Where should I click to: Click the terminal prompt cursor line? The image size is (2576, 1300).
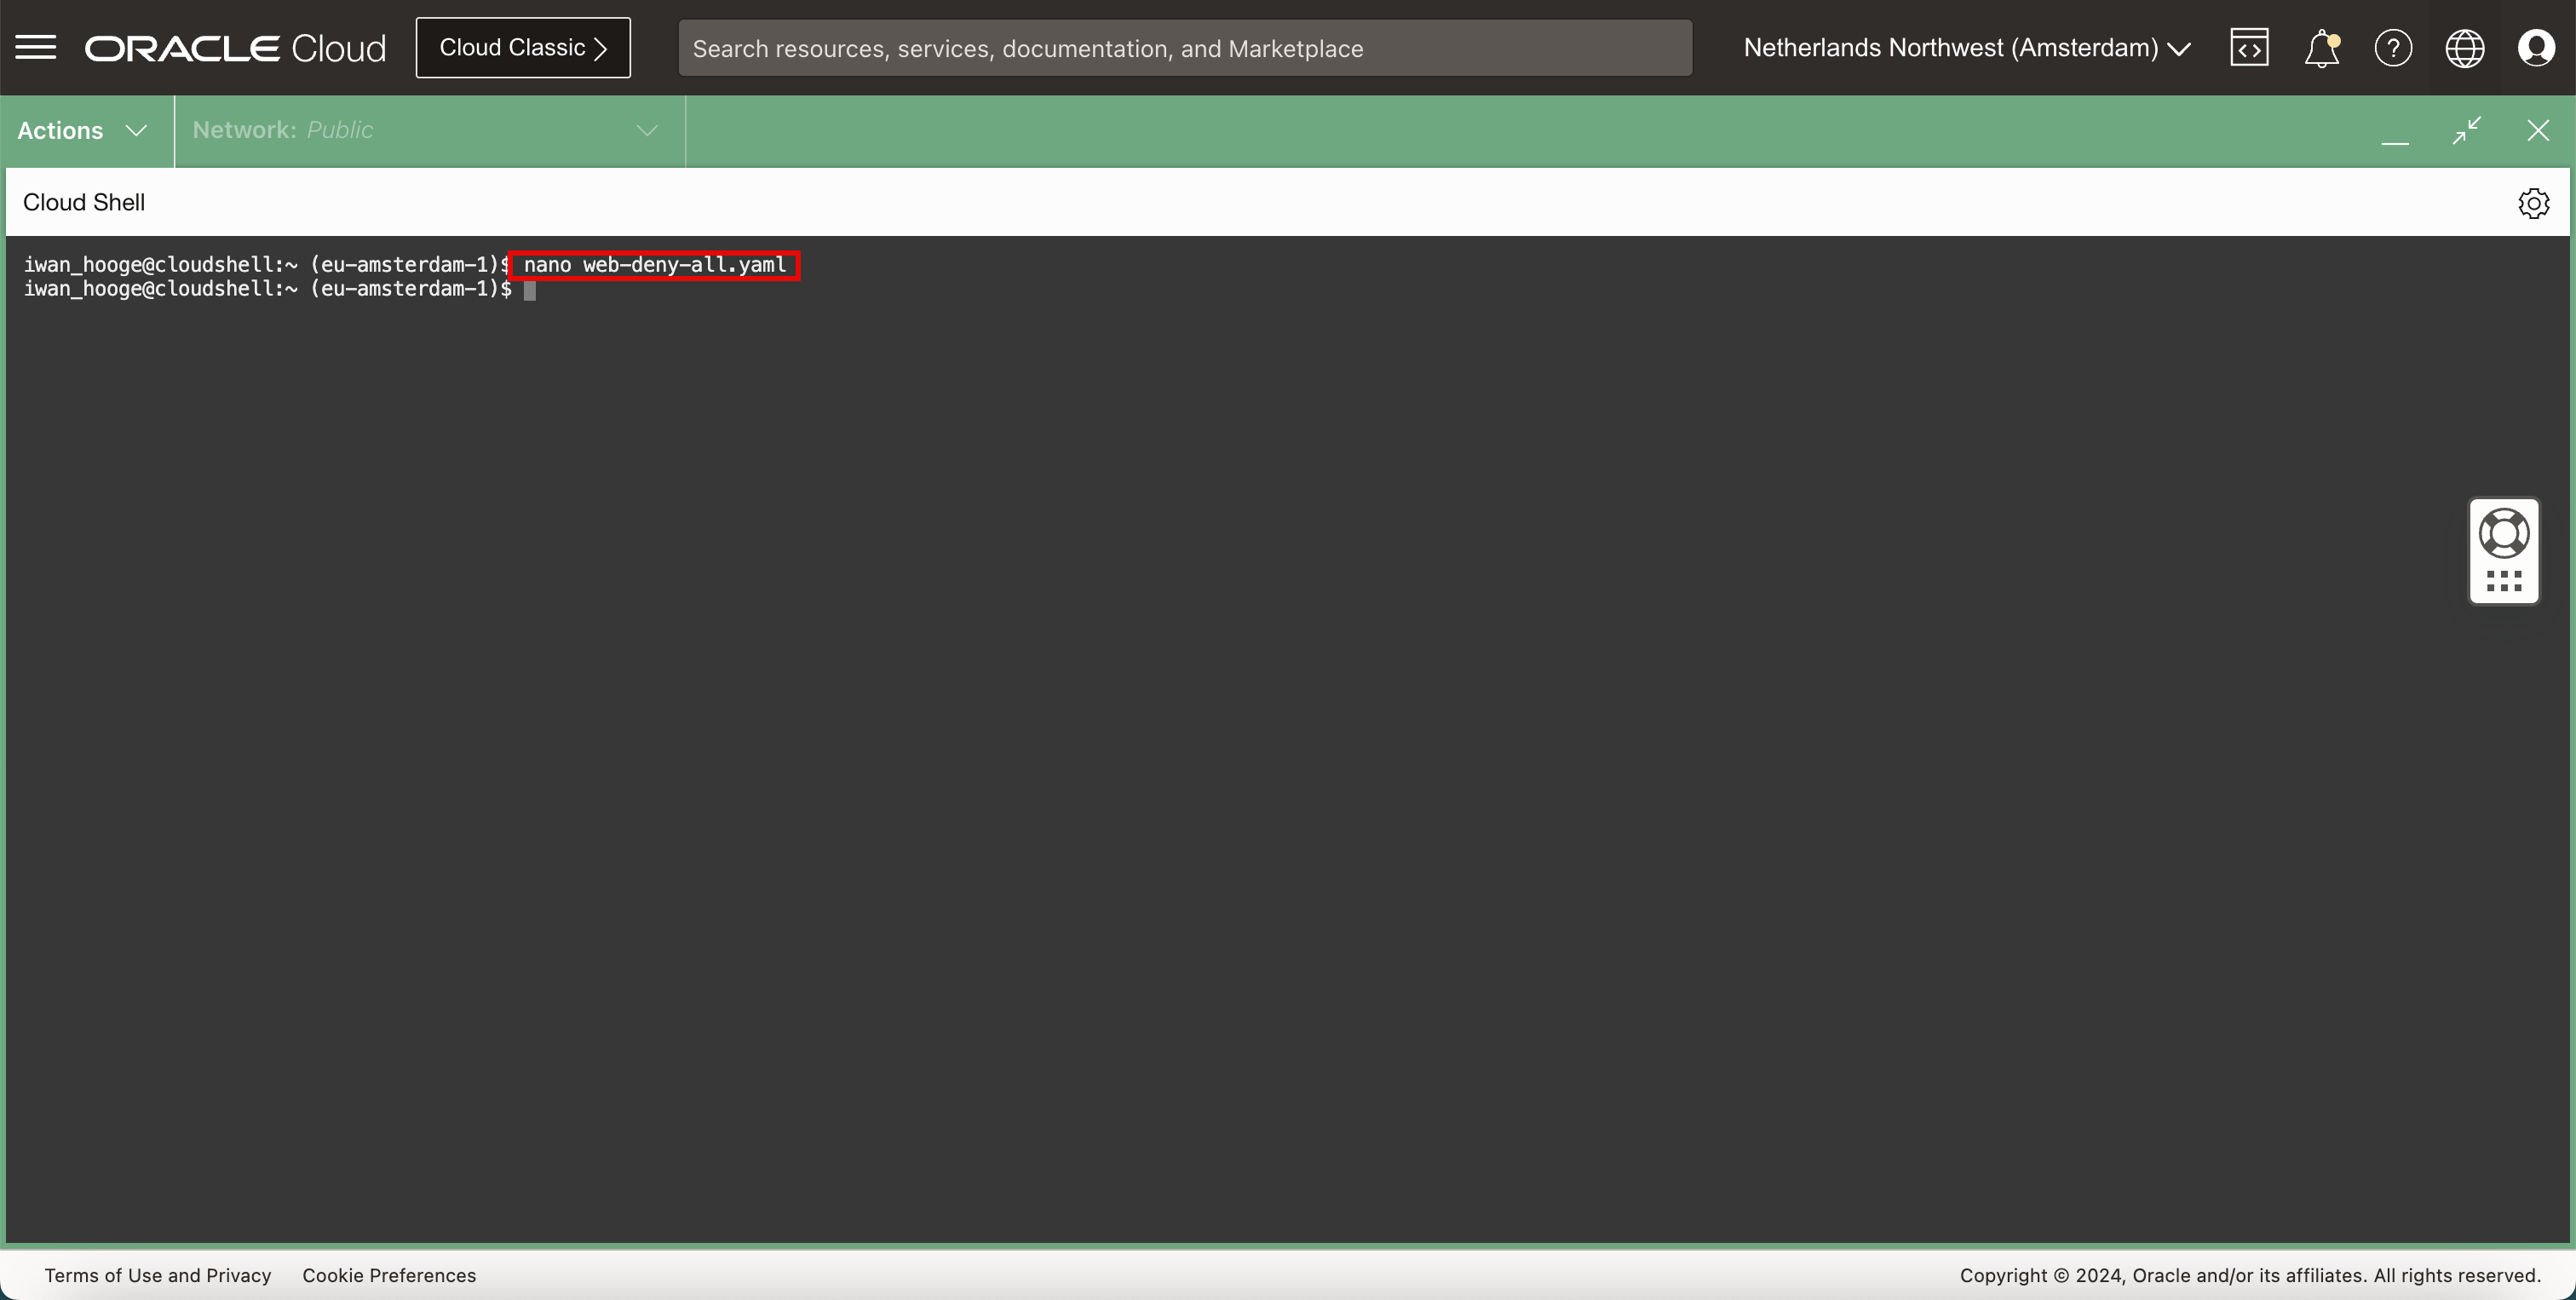tap(529, 290)
